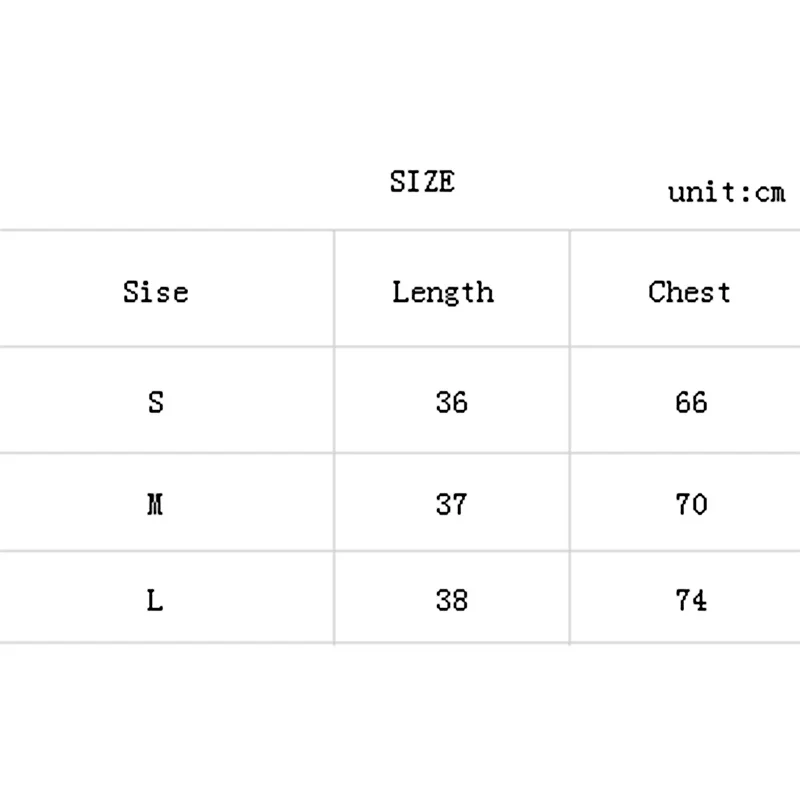Click the digit 4 in Chest value 74
800x800 pixels.
(x=699, y=600)
